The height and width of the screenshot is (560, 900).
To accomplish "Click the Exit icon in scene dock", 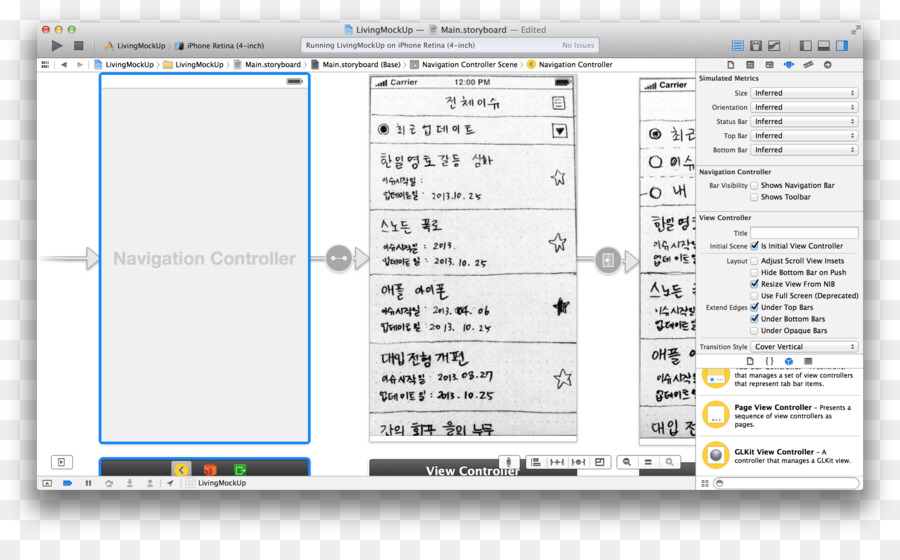I will [240, 469].
